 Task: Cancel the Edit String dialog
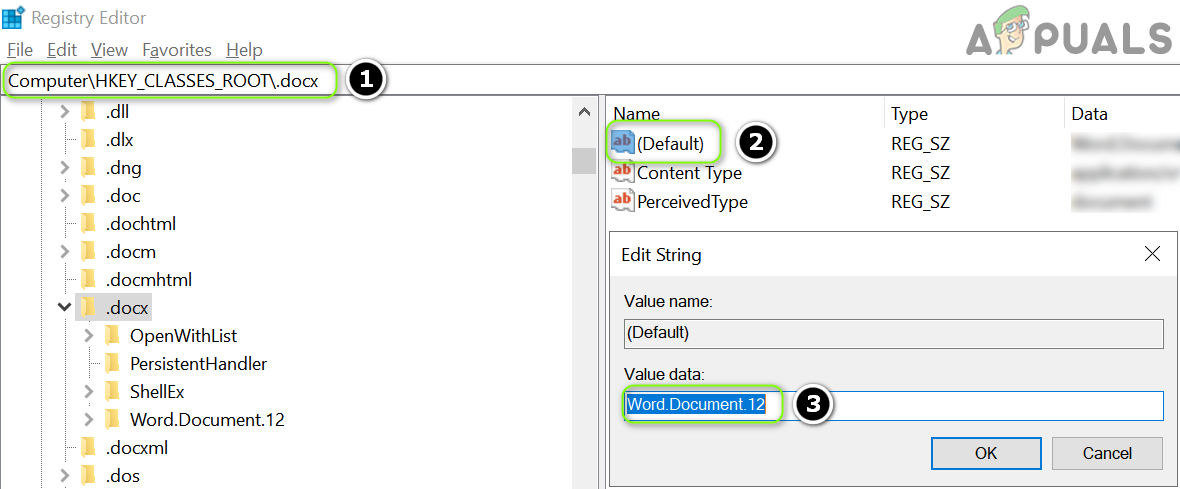click(x=1107, y=453)
